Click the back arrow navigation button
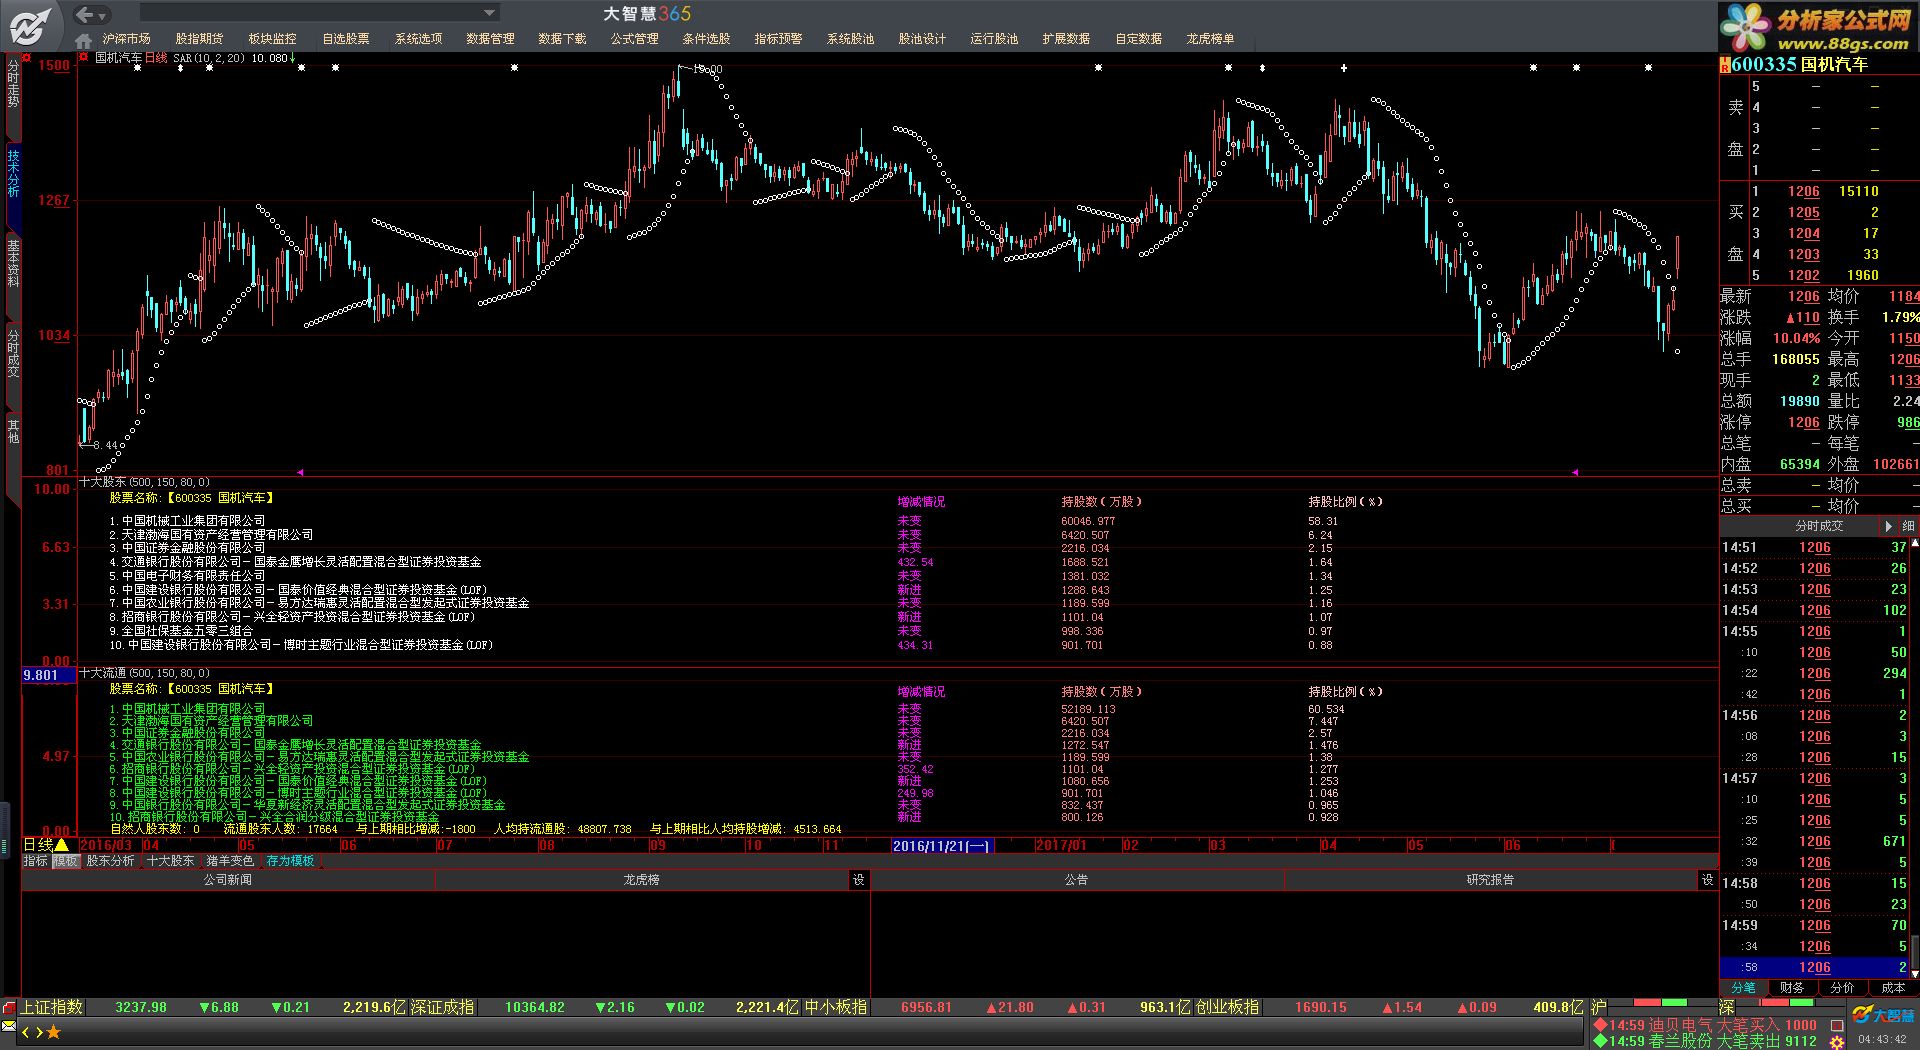Screen dimensions: 1920x1050 (84, 14)
